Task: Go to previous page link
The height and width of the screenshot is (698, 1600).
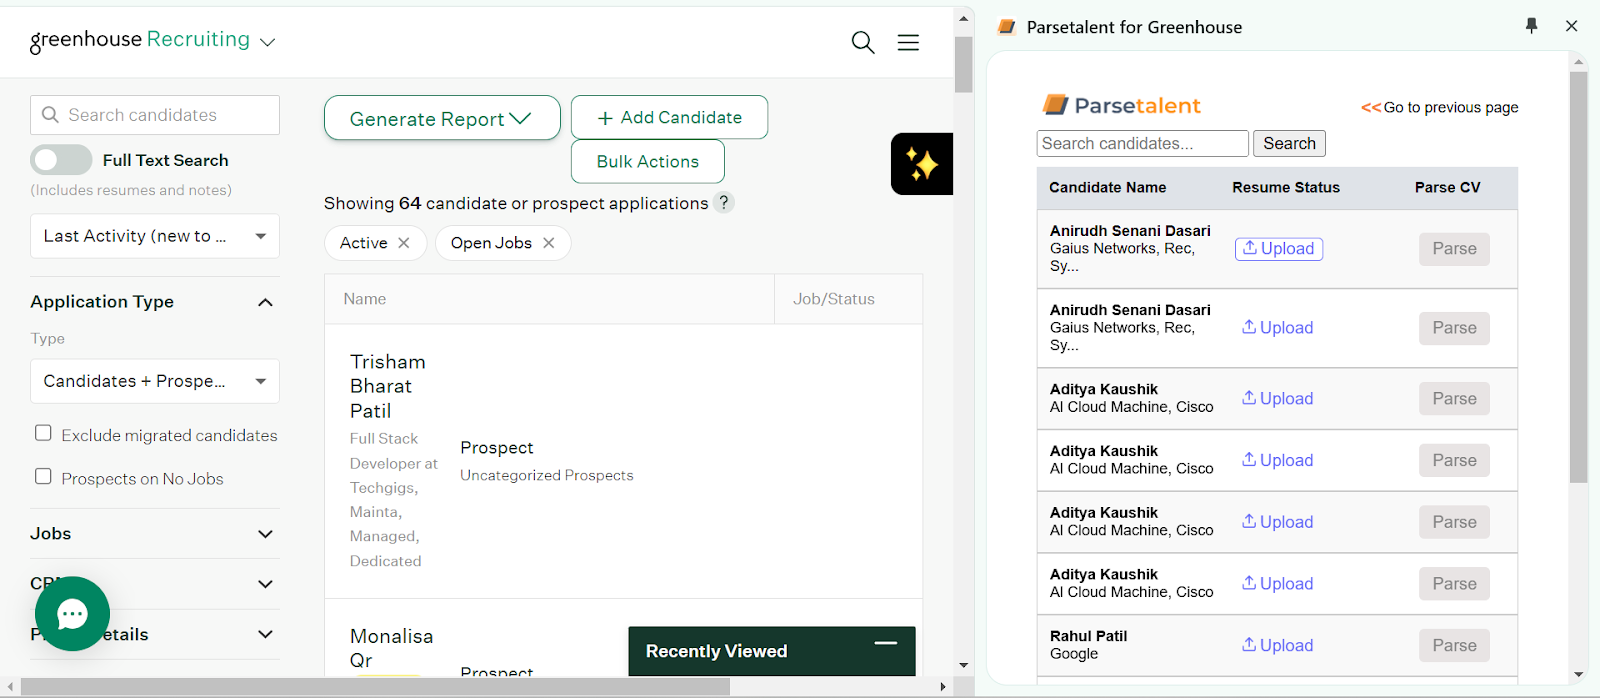Action: click(x=1440, y=107)
